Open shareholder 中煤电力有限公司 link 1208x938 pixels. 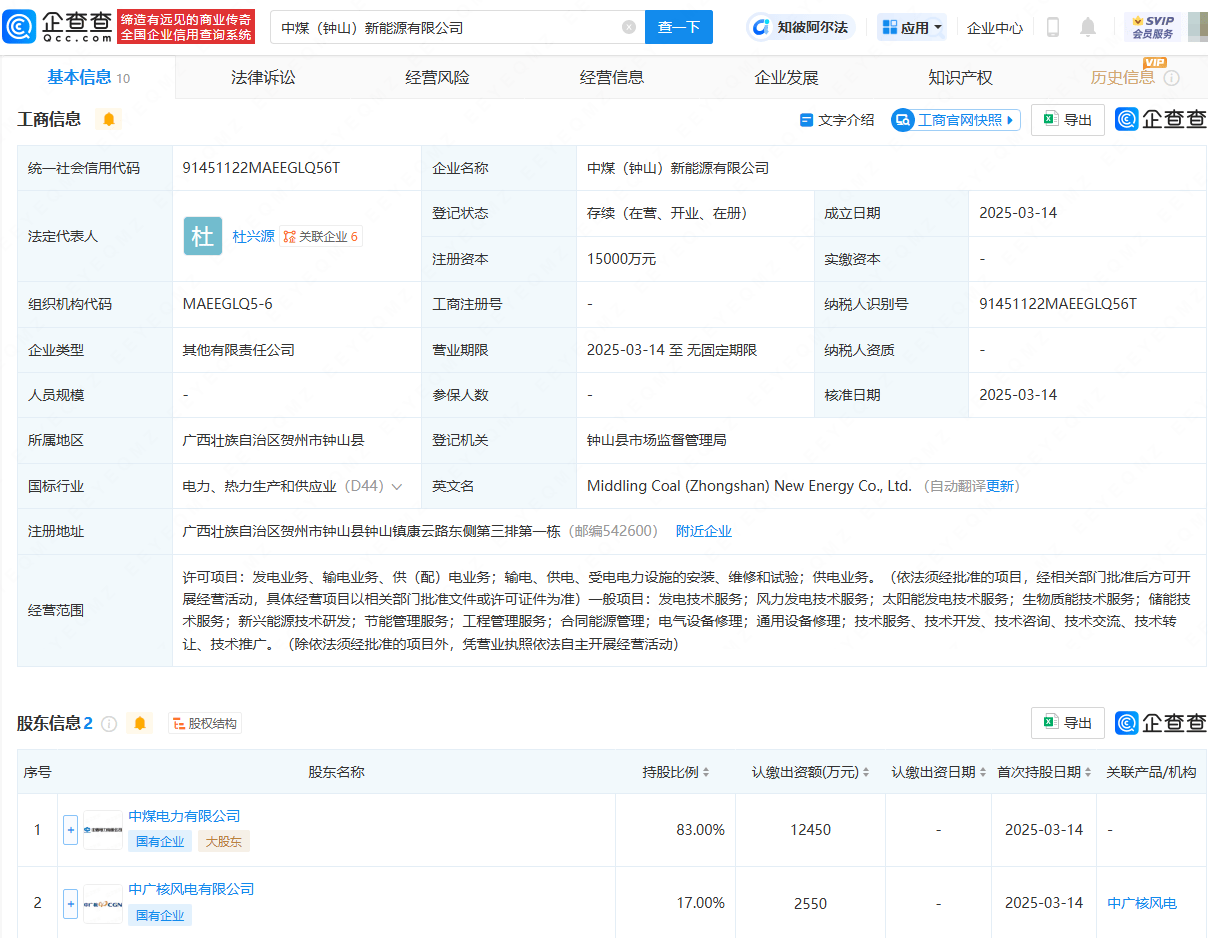(184, 816)
